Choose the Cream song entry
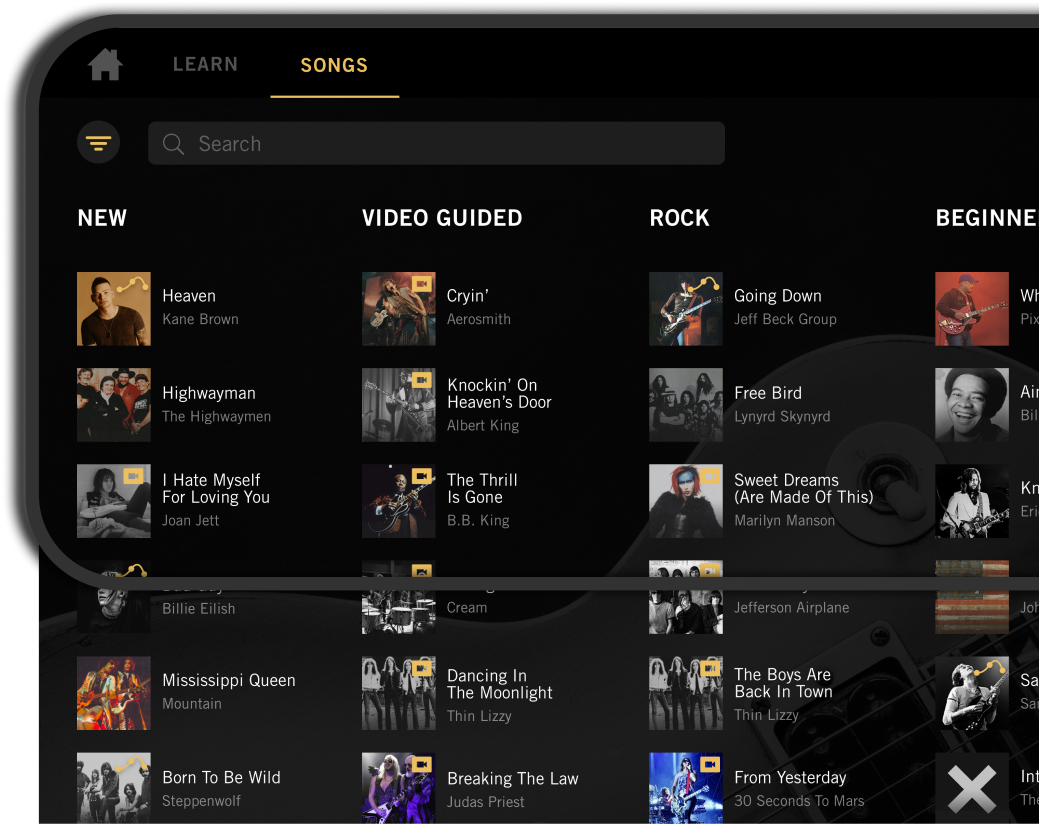This screenshot has height=824, width=1039. coord(425,597)
